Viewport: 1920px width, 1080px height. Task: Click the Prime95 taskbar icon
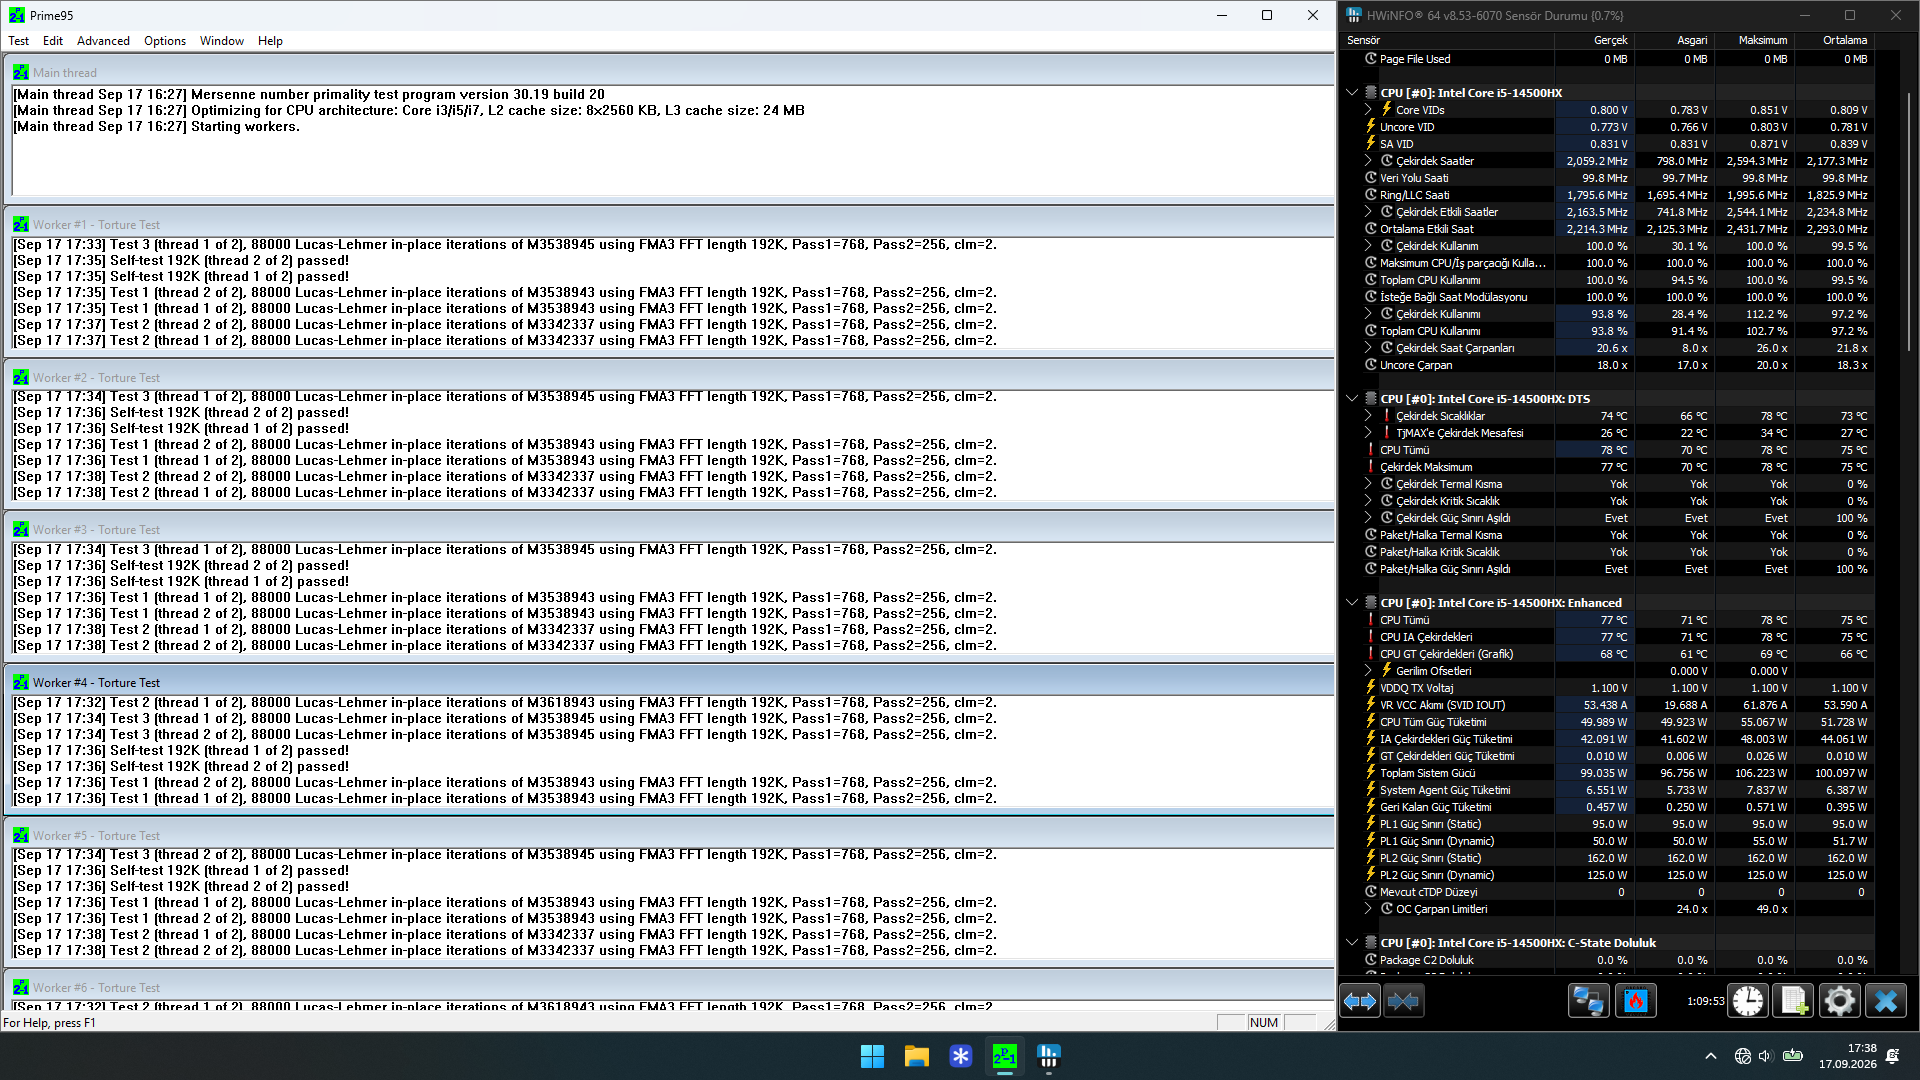pyautogui.click(x=1004, y=1056)
